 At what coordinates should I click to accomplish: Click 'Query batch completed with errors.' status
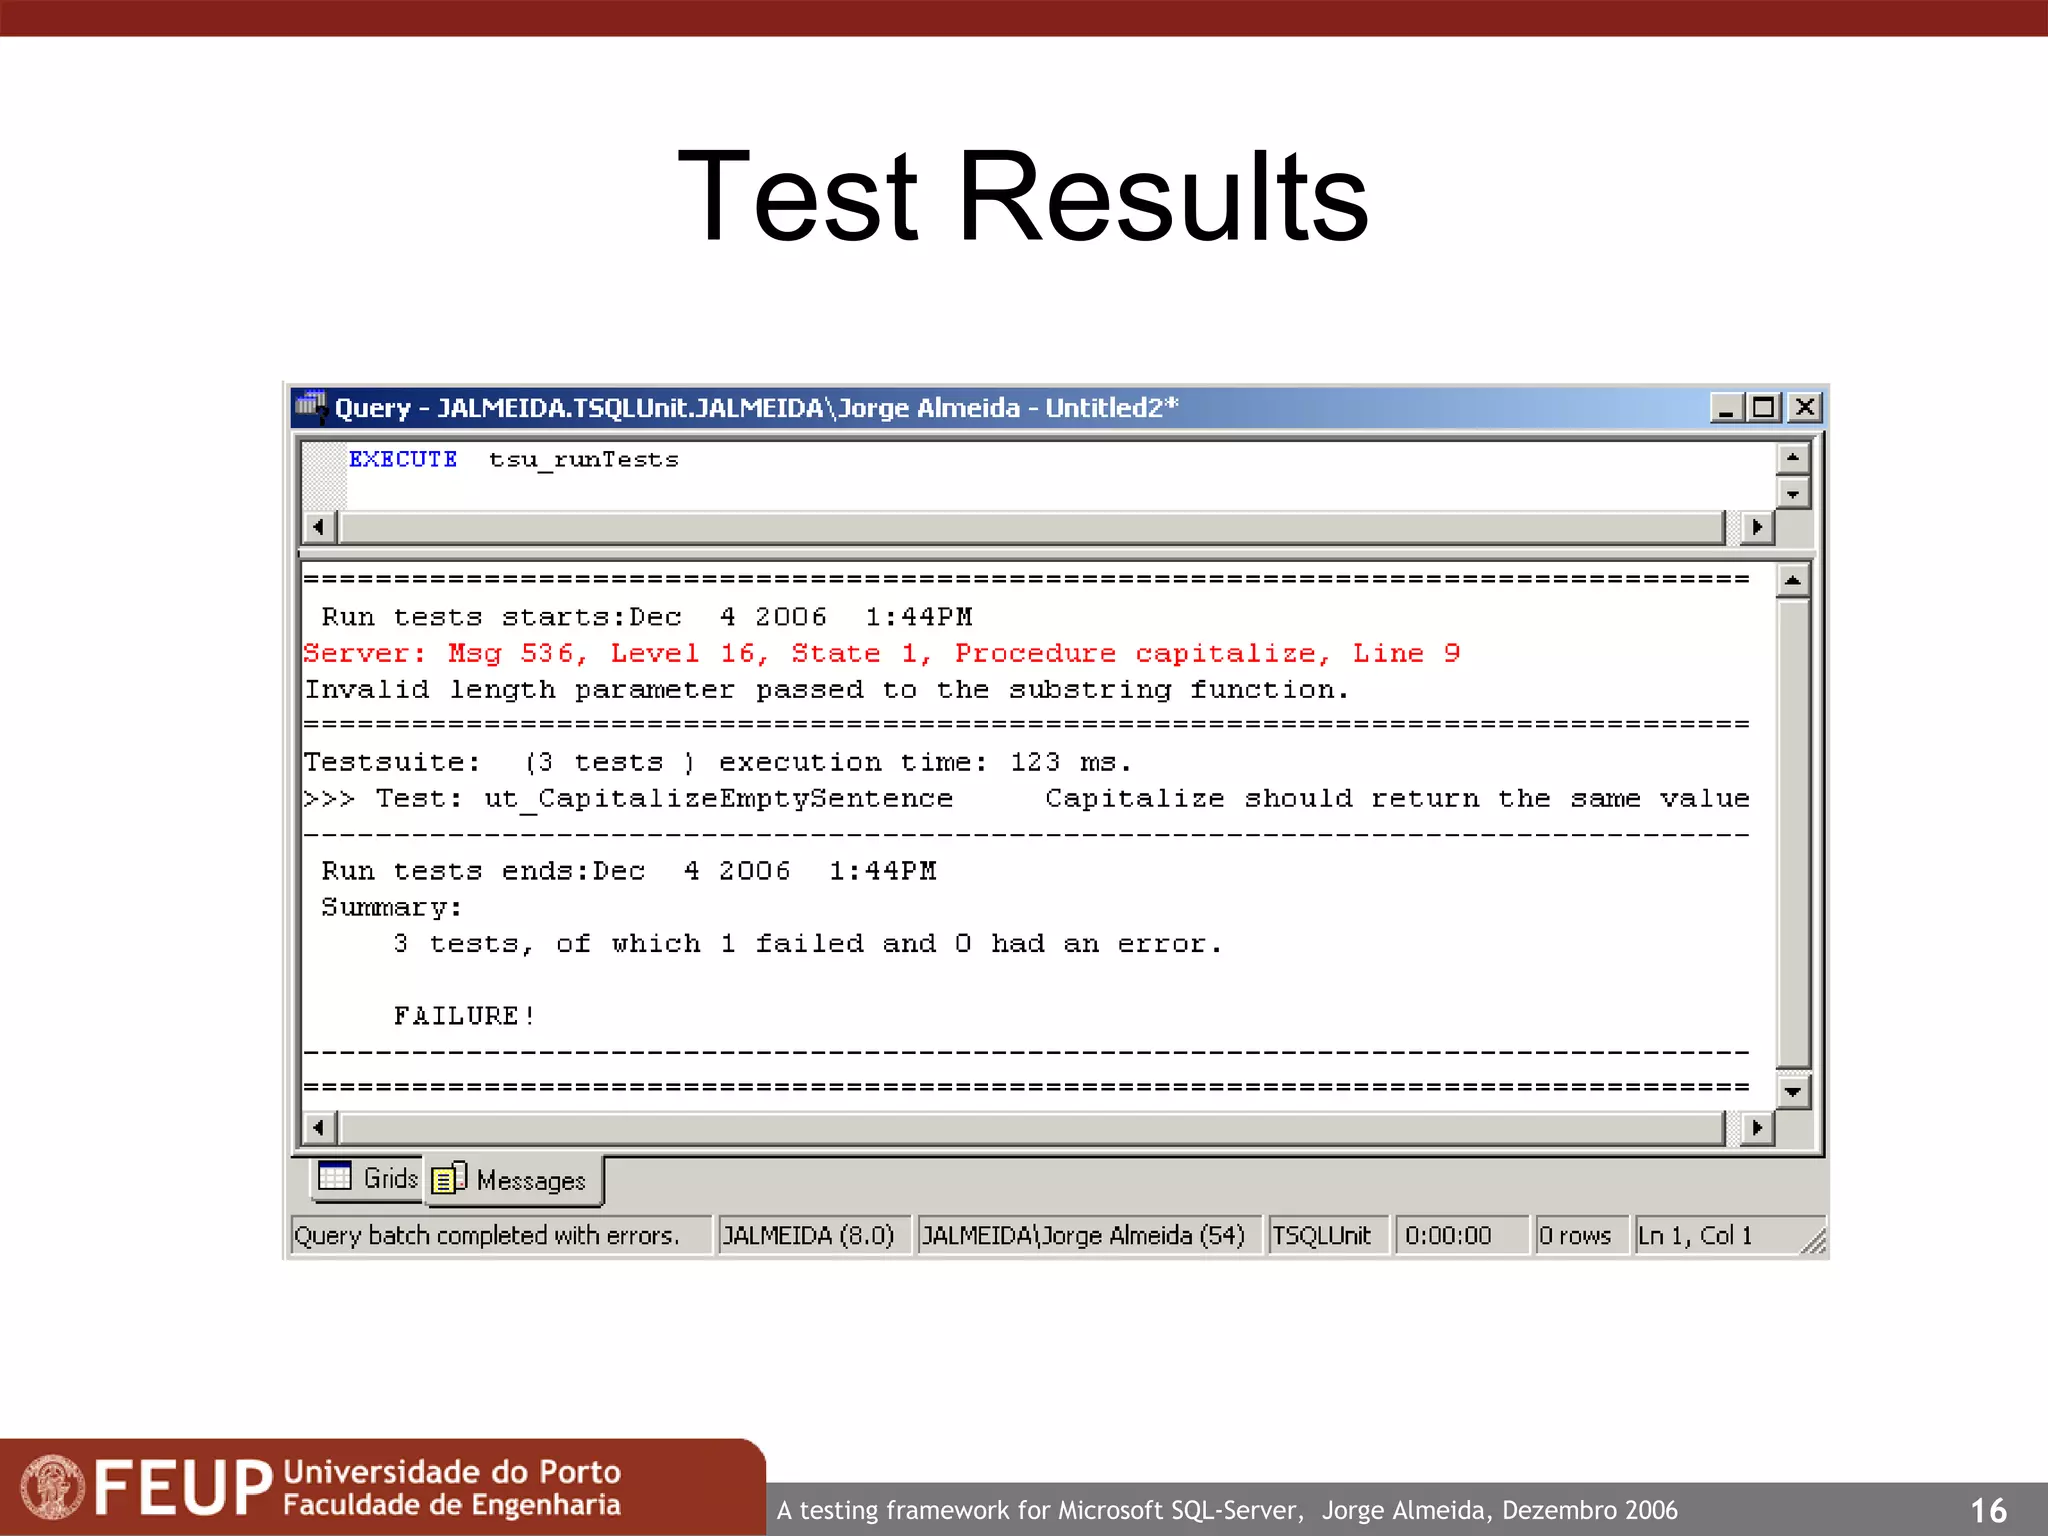(501, 1235)
